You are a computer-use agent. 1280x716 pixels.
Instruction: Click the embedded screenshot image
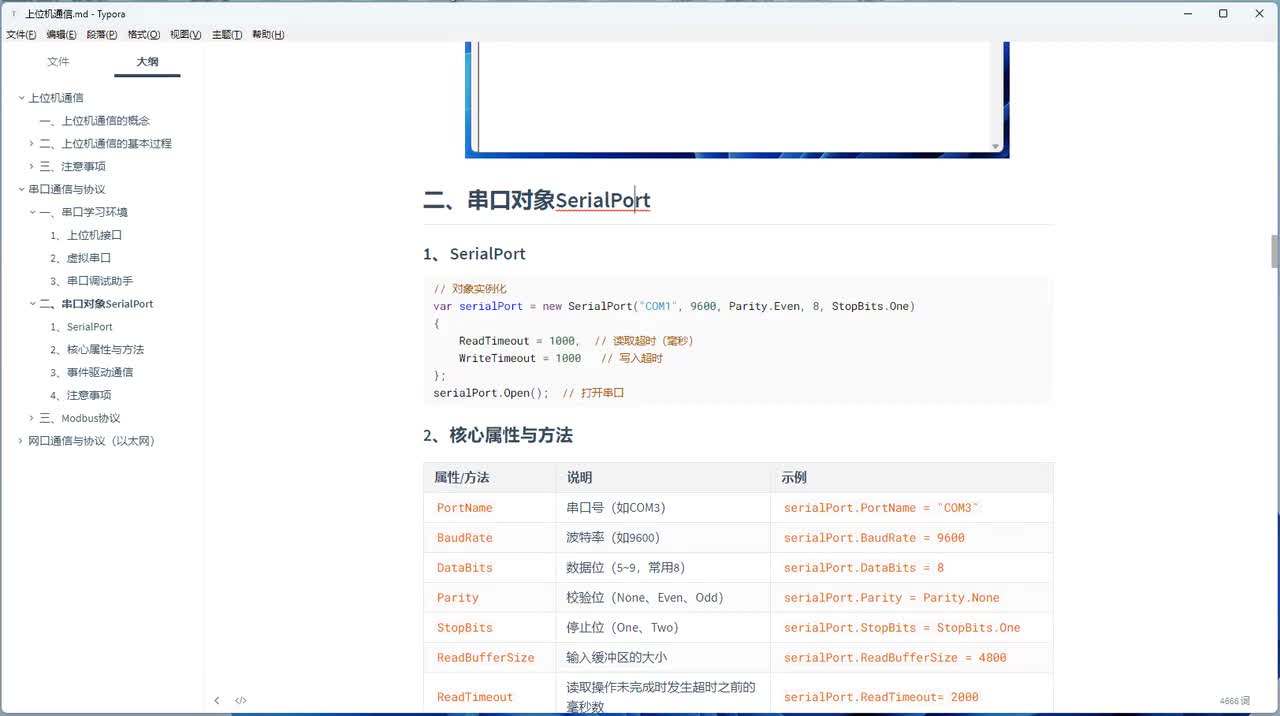point(737,100)
